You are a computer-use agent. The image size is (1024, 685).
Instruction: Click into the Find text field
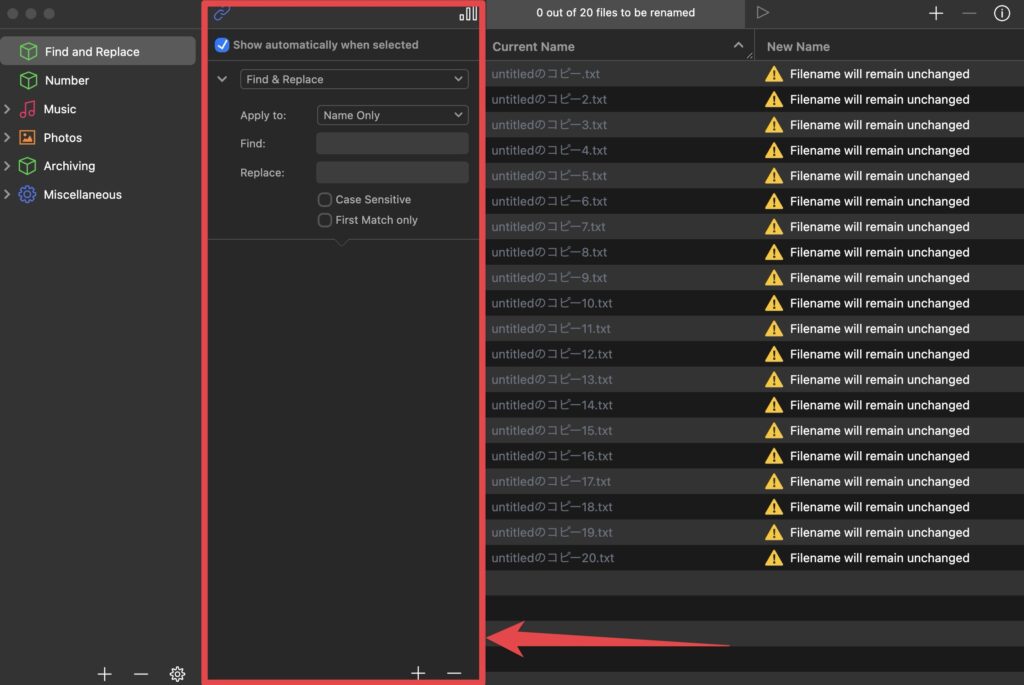(x=392, y=144)
